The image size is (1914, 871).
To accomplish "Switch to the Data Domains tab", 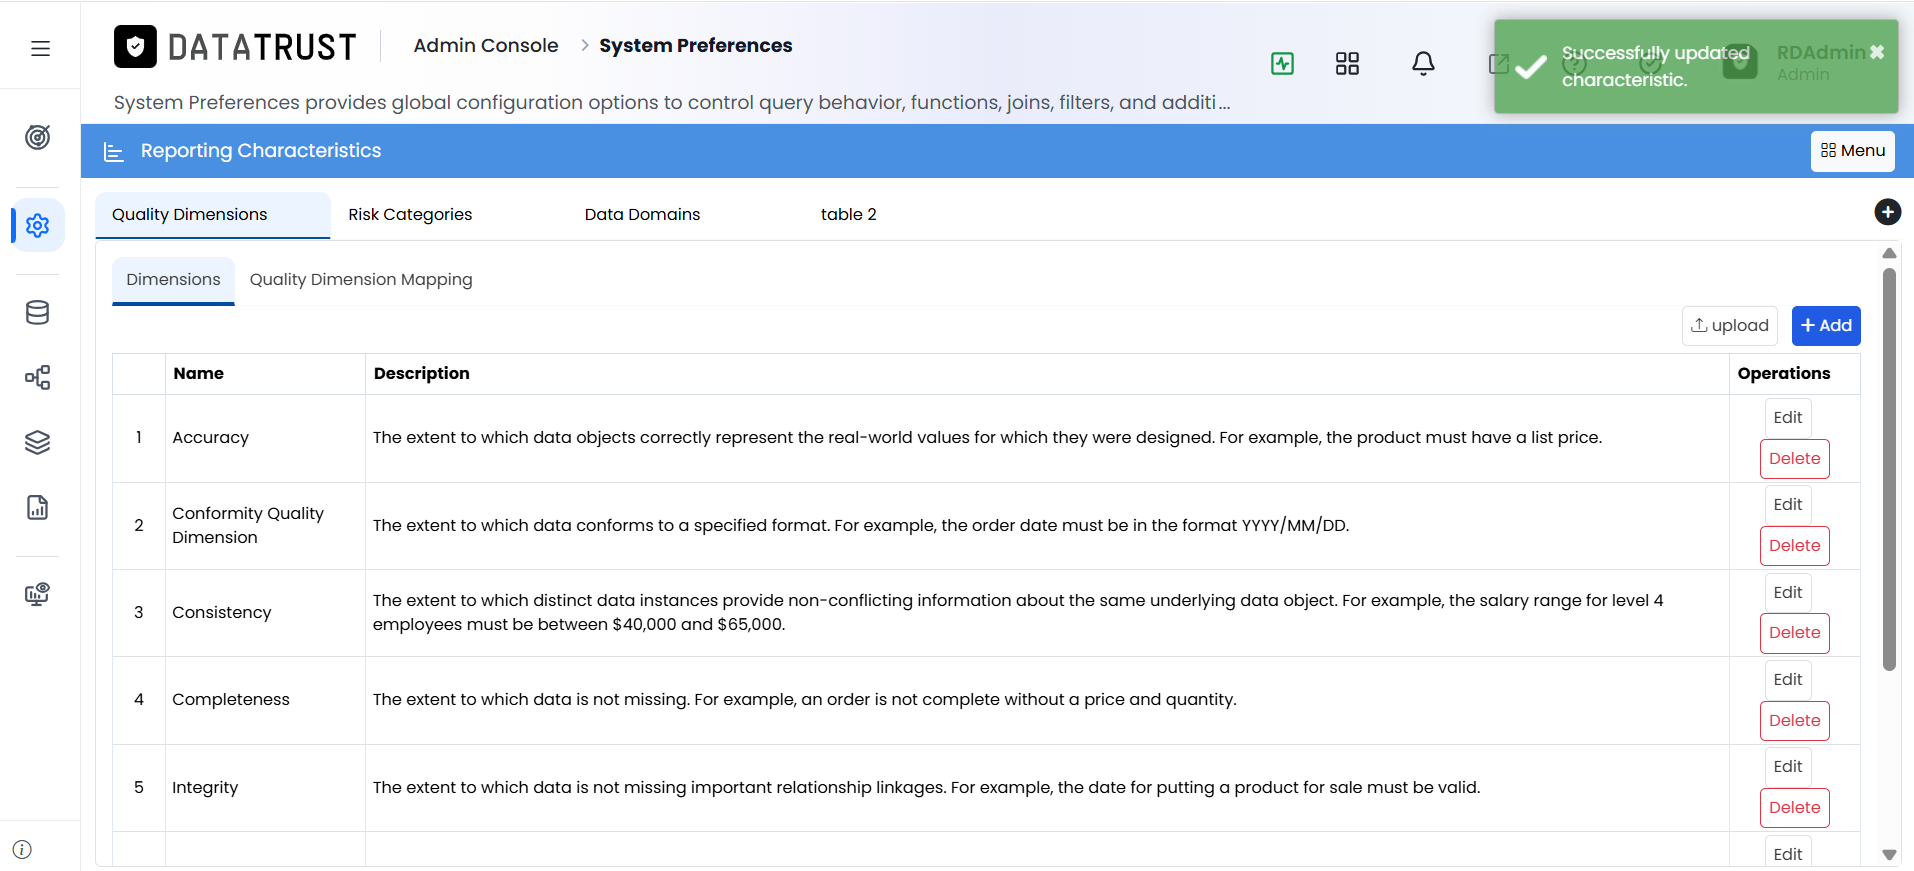I will coord(642,214).
